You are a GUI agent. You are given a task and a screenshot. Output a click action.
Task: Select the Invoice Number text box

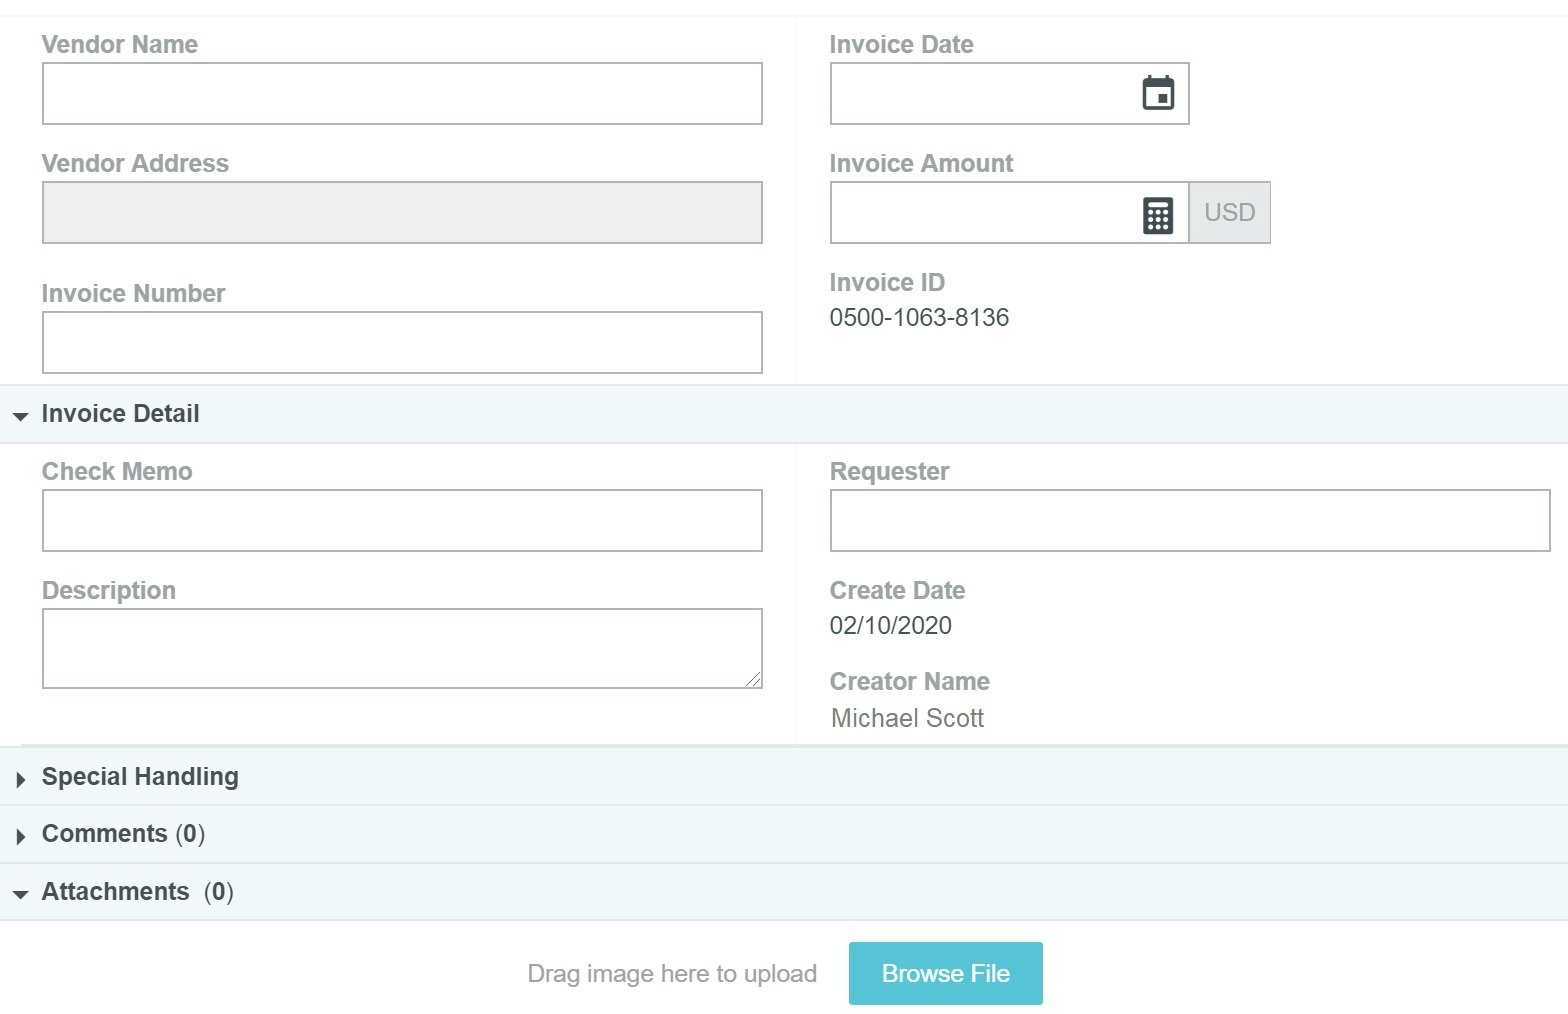pos(402,343)
